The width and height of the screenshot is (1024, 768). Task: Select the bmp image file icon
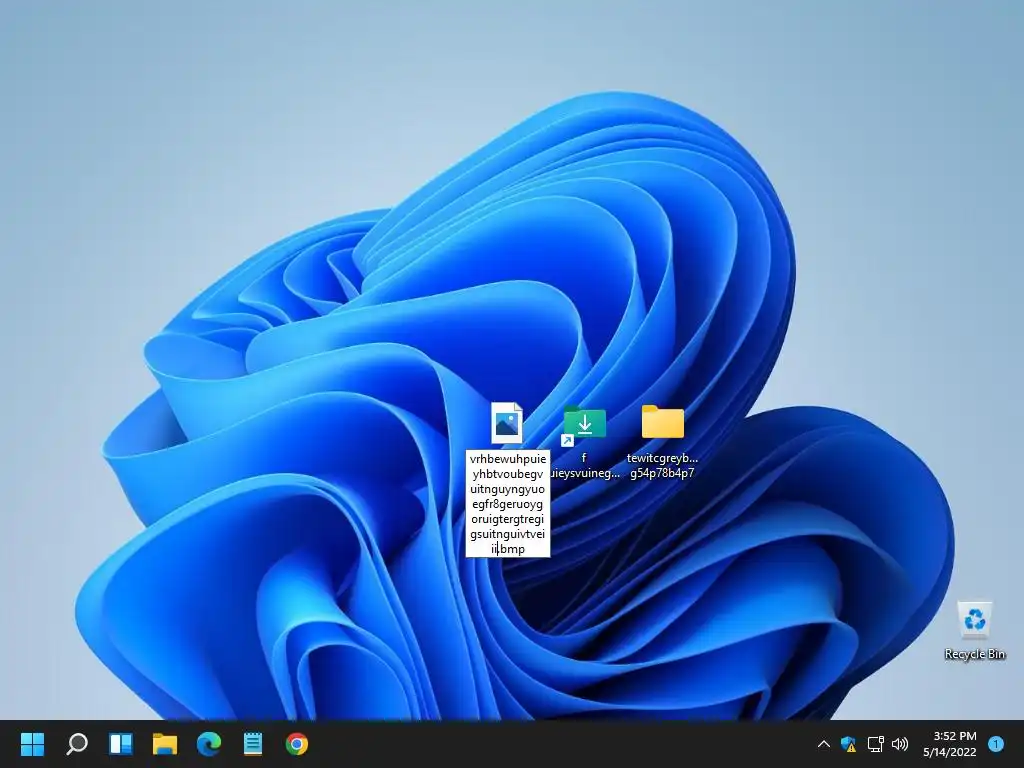click(507, 423)
